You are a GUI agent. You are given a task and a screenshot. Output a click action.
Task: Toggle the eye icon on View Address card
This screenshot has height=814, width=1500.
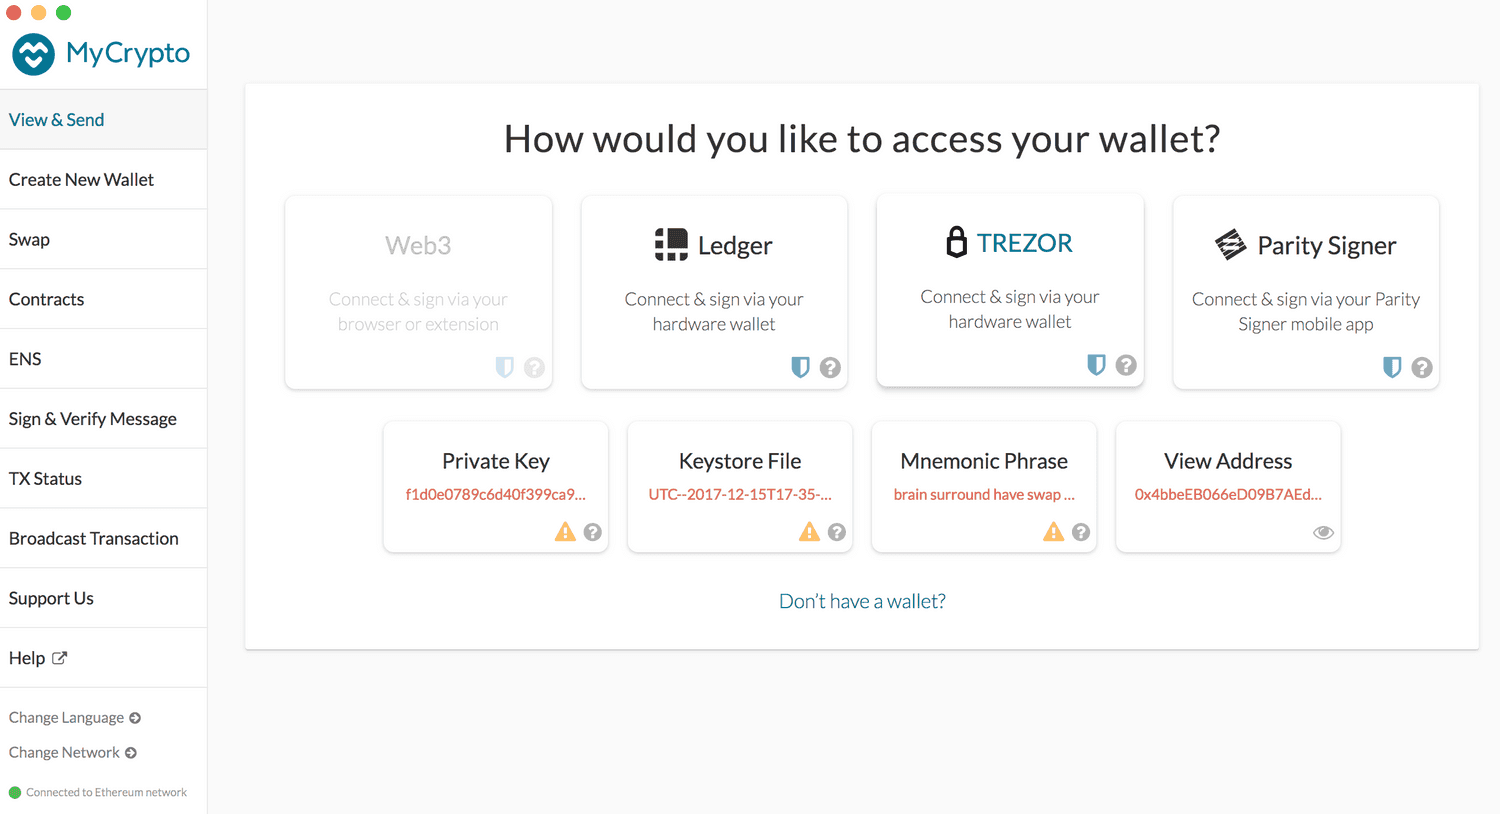tap(1323, 532)
